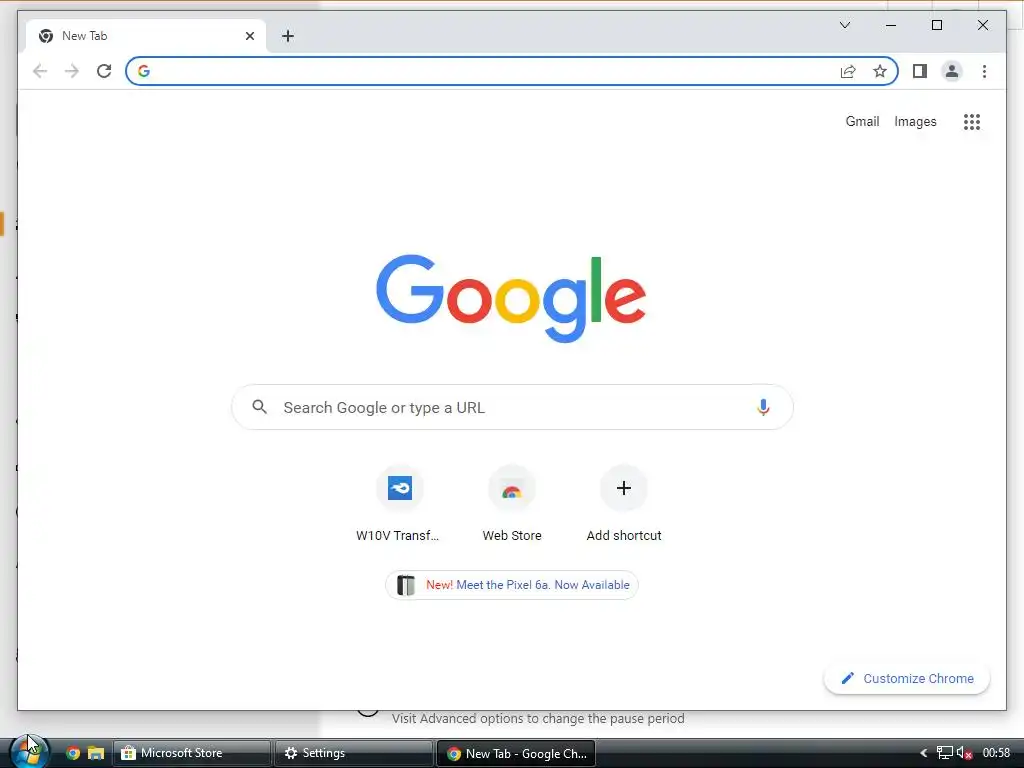The image size is (1024, 768).
Task: Minimize the Chrome window
Action: 891,25
